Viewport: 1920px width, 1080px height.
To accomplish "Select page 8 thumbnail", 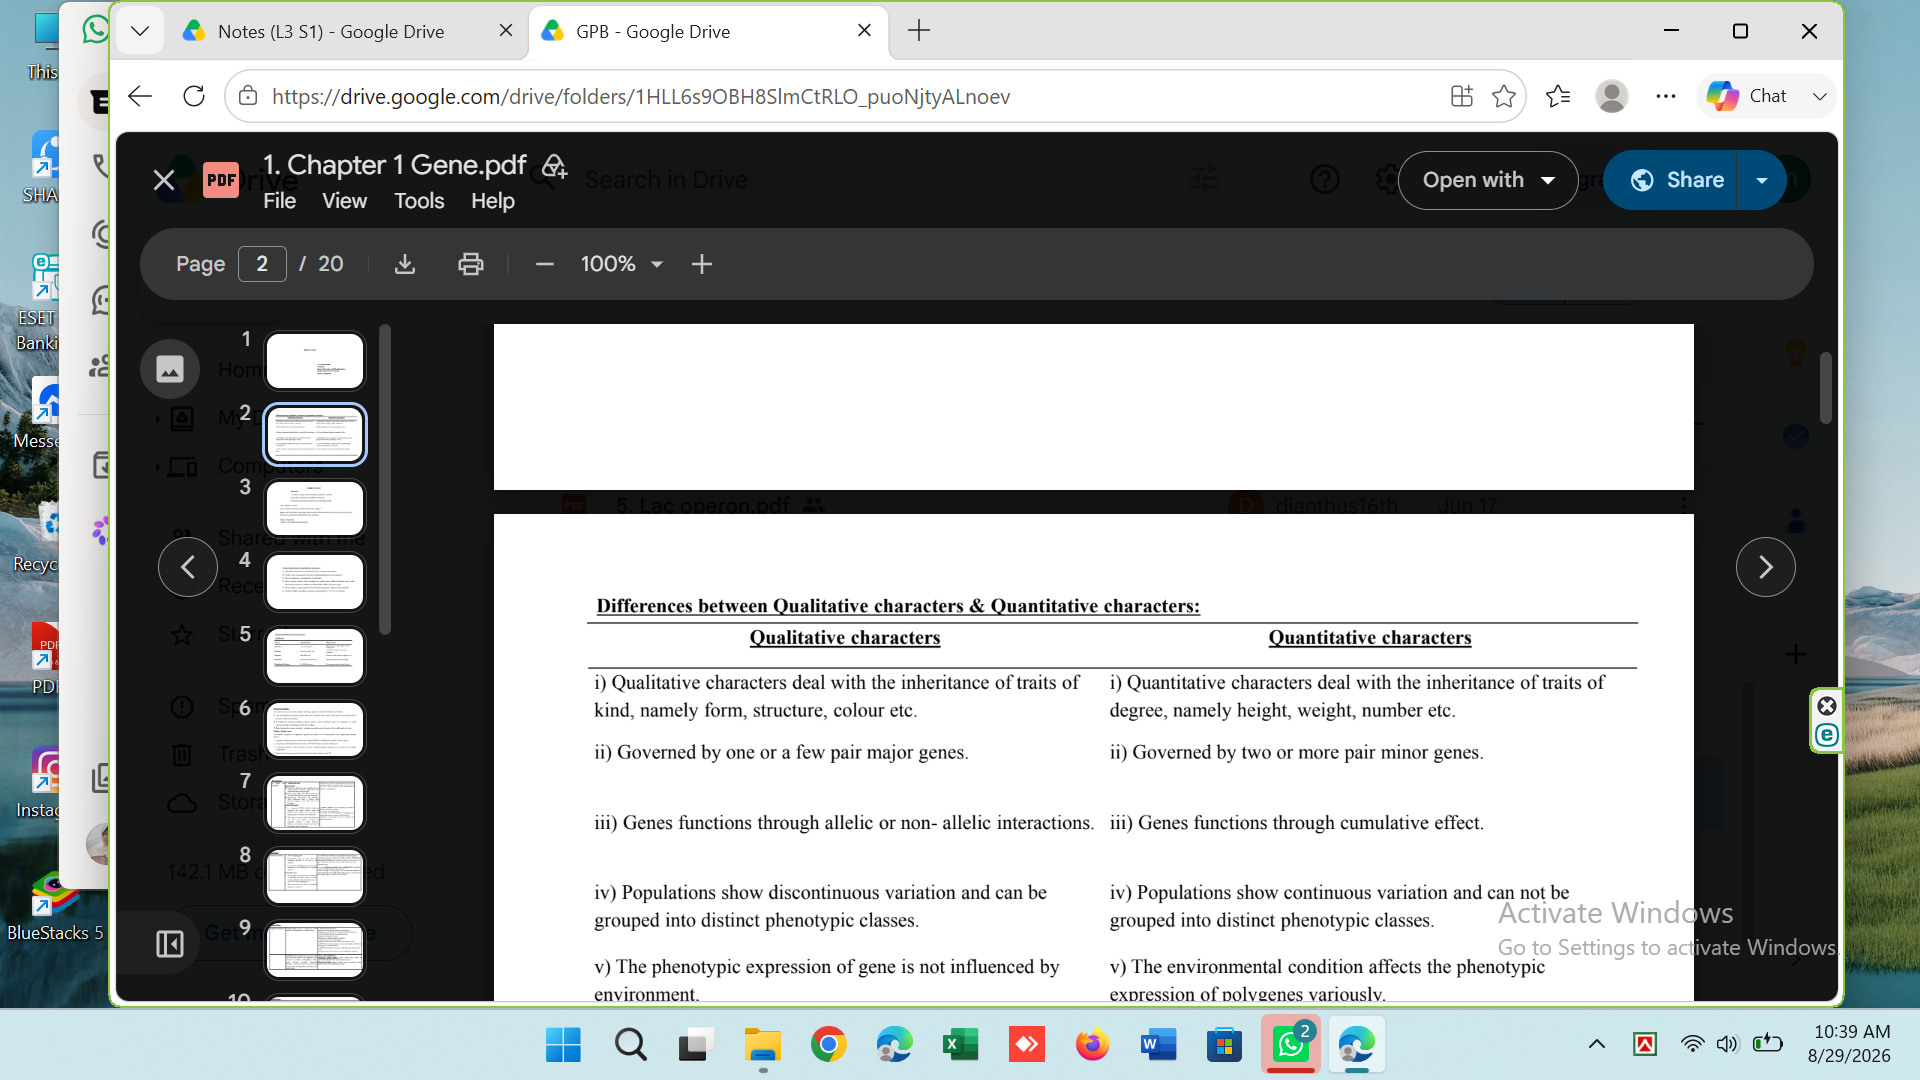I will pos(315,877).
